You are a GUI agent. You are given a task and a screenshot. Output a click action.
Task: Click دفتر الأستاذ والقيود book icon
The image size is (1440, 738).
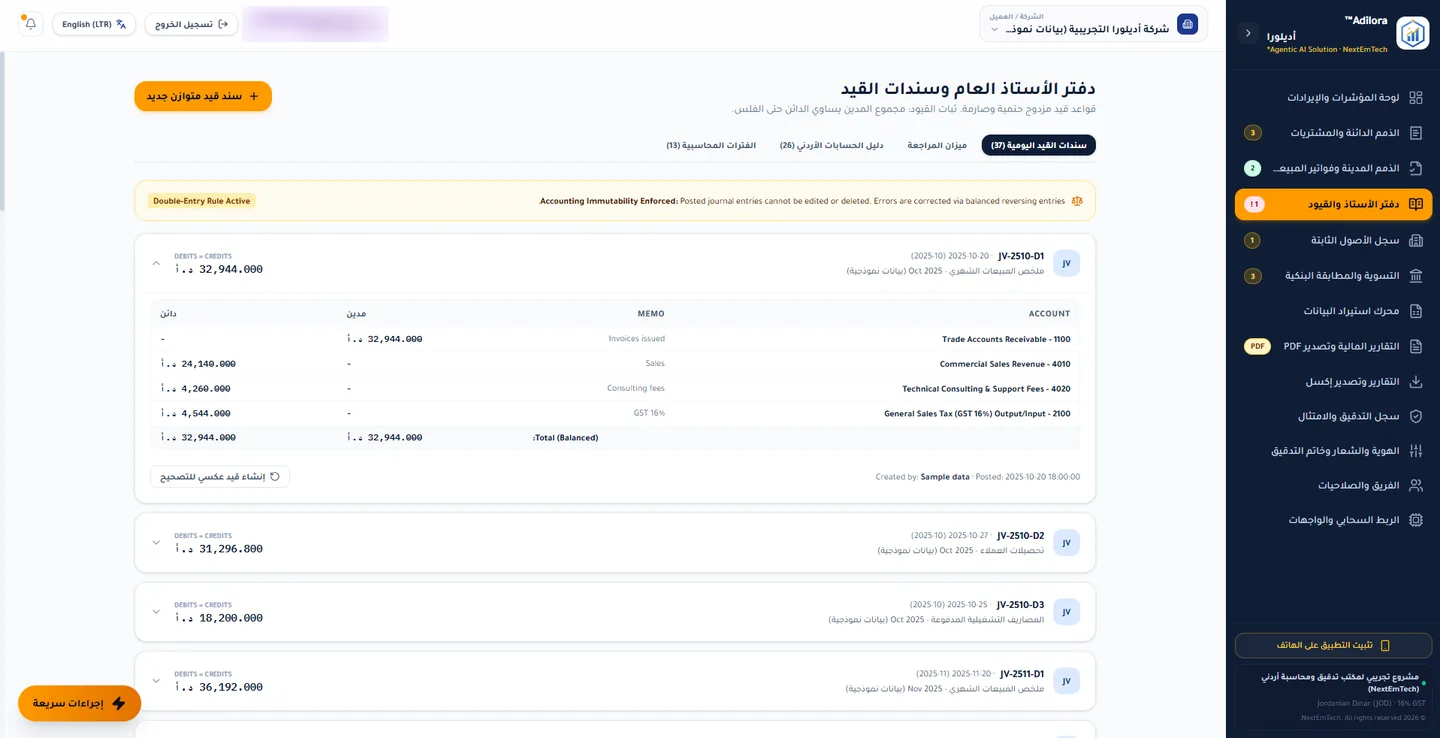[1415, 204]
